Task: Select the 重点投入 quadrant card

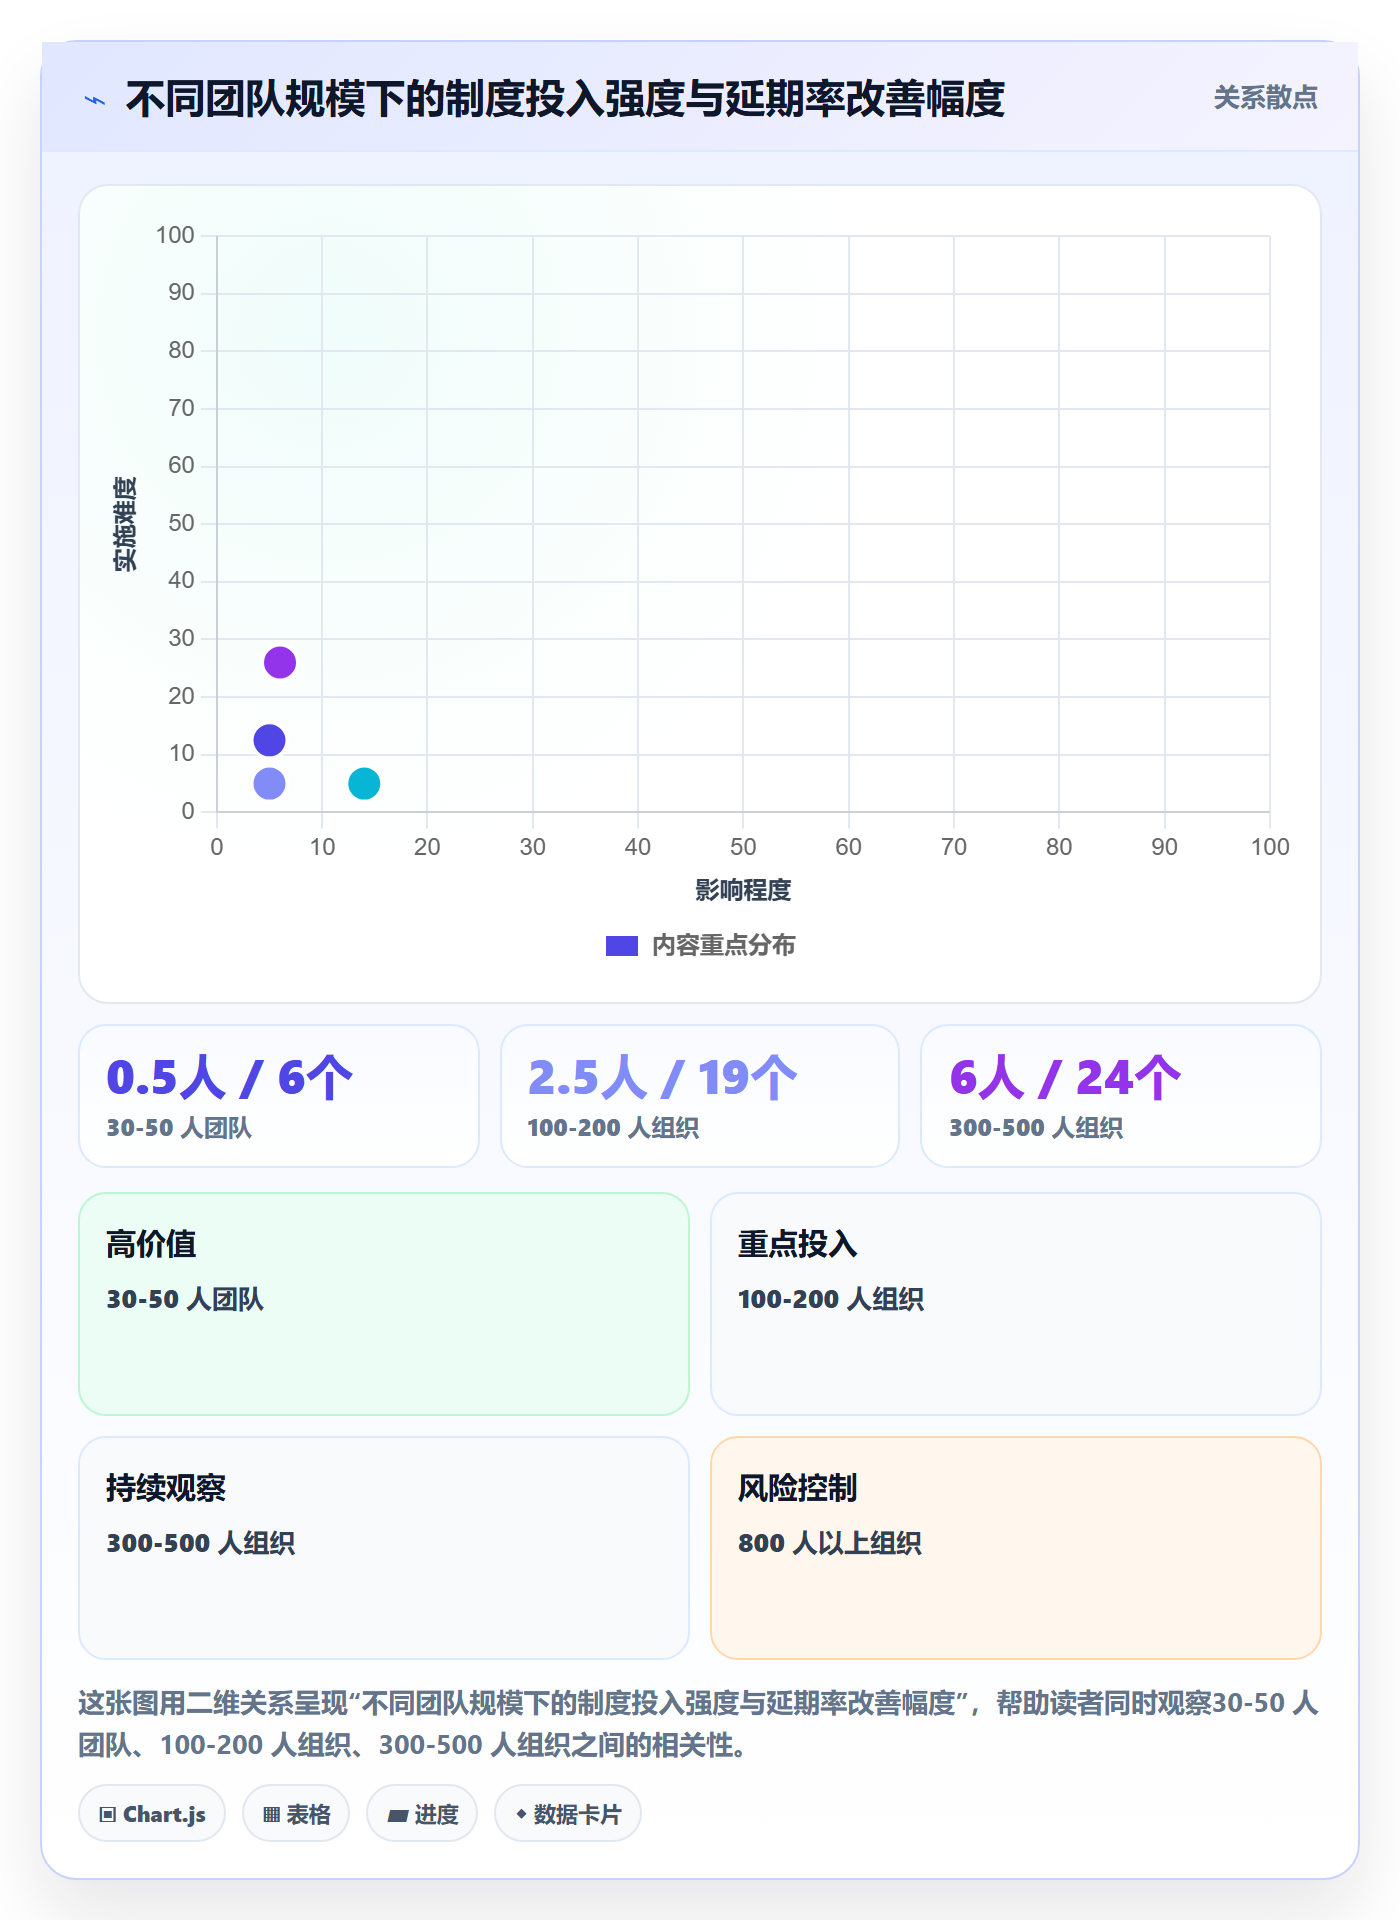Action: tap(1016, 1304)
